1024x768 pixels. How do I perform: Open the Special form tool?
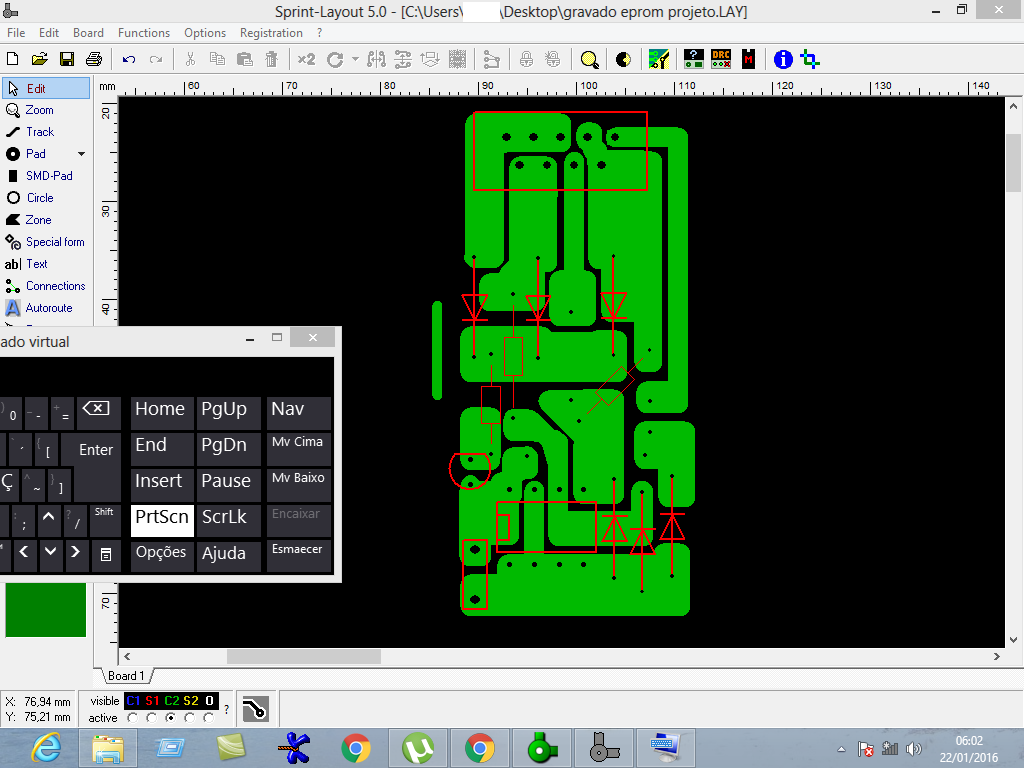pos(46,242)
